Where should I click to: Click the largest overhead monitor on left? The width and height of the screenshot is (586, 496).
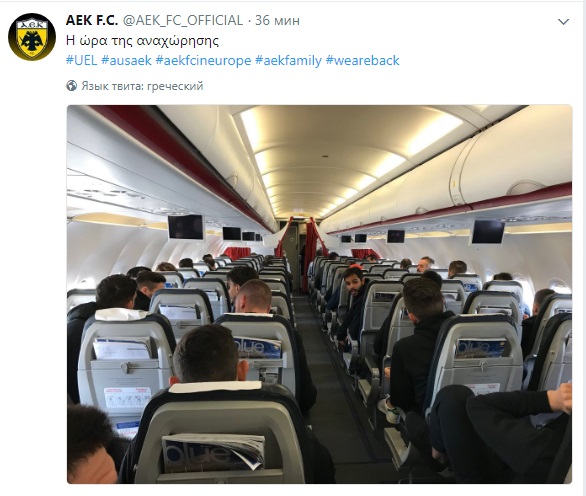pos(186,227)
